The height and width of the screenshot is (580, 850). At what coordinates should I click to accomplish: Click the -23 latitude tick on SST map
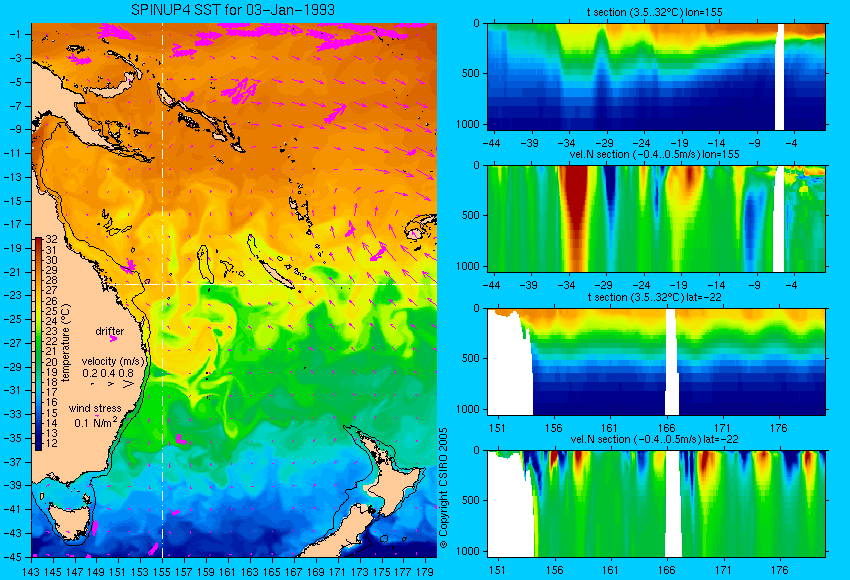pyautogui.click(x=14, y=295)
